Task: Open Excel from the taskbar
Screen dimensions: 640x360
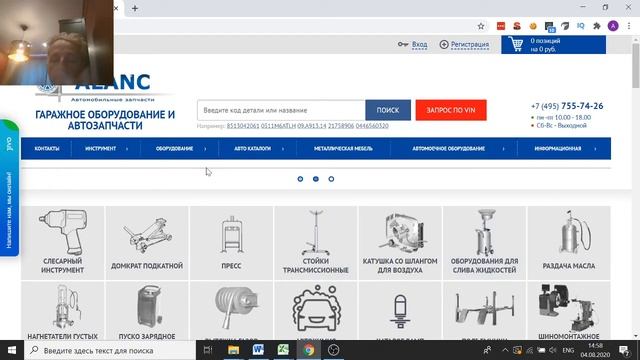Action: (x=283, y=350)
